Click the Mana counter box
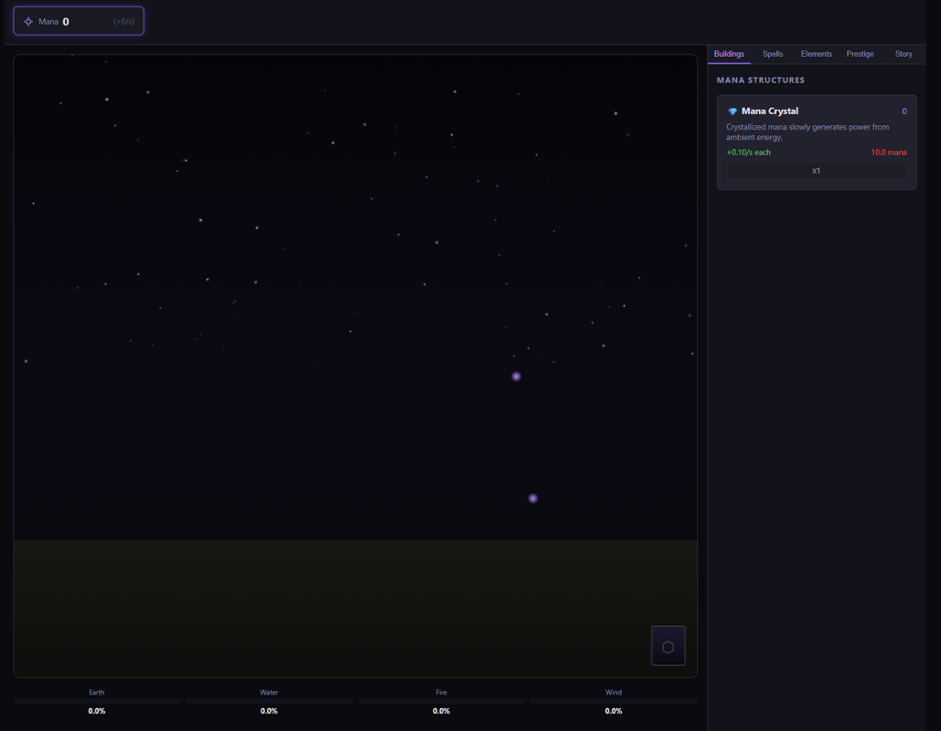The width and height of the screenshot is (941, 731). tap(79, 21)
